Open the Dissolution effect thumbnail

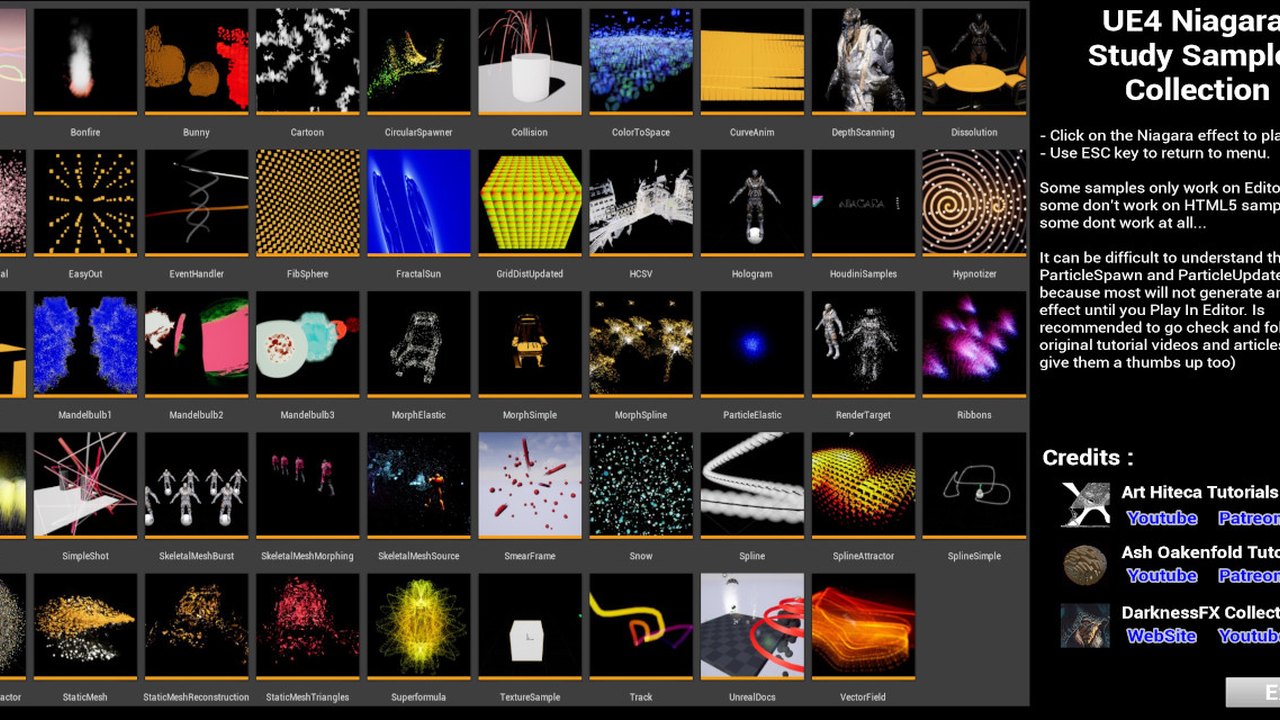pyautogui.click(x=973, y=62)
